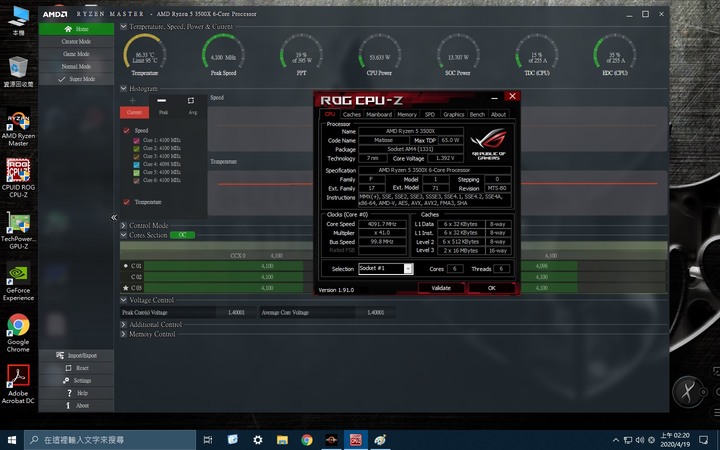The image size is (720, 450).
Task: Toggle the green OC switch in Cores Section
Action: coord(182,235)
